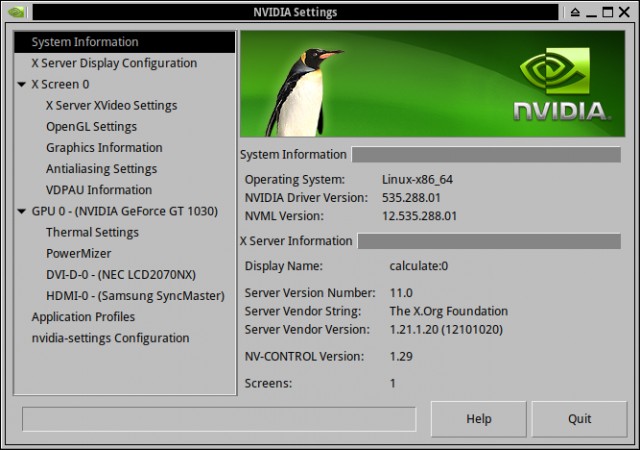
Task: Click the NVIDIA window menu icon in title bar
Action: click(x=16, y=12)
